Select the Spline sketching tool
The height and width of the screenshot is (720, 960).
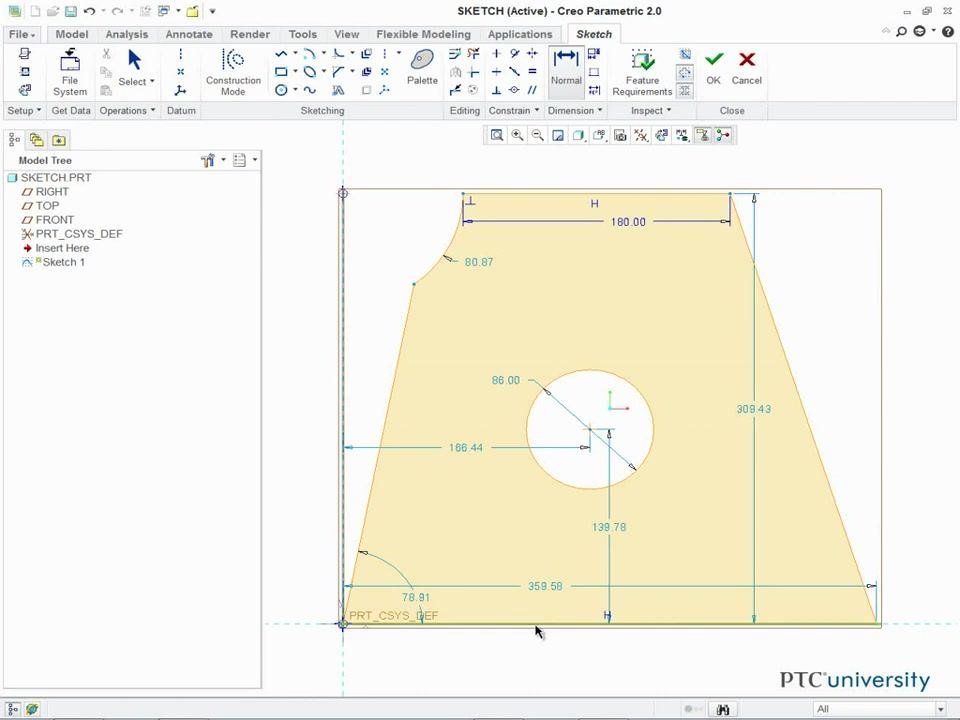click(310, 90)
